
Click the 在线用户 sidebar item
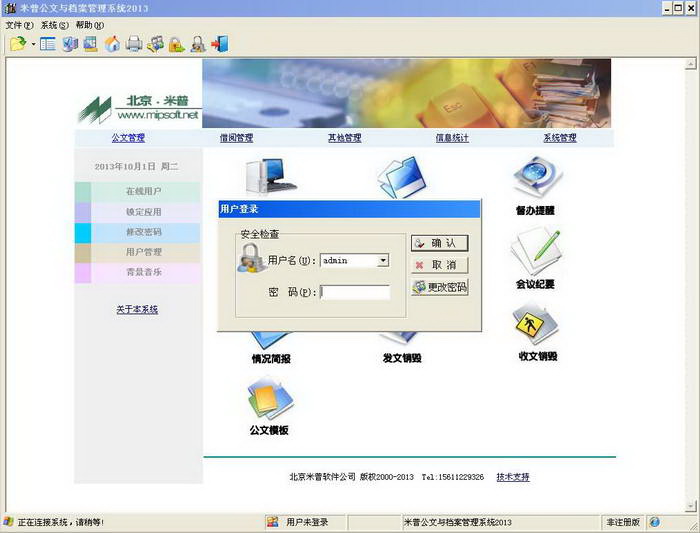coord(138,192)
